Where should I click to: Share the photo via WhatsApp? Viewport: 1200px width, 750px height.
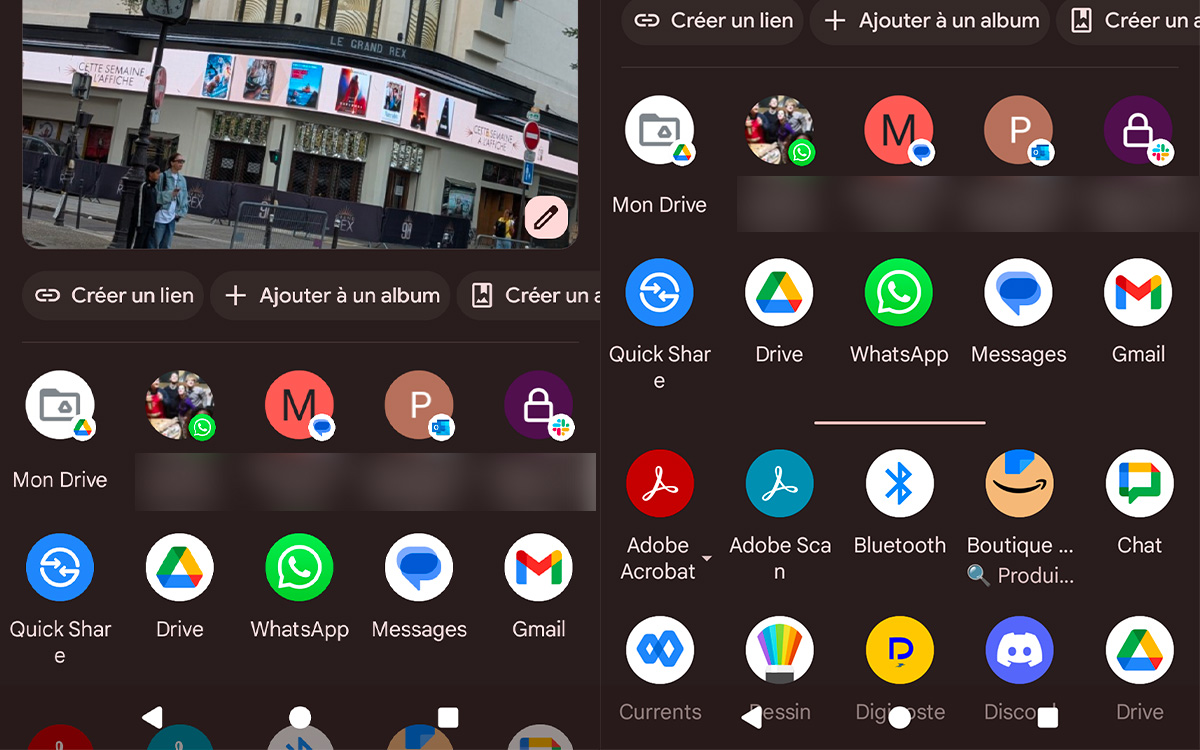click(899, 292)
